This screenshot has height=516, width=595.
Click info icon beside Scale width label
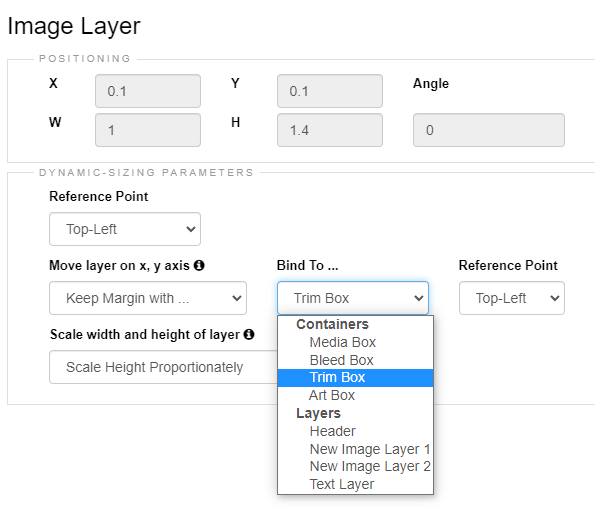(x=249, y=334)
